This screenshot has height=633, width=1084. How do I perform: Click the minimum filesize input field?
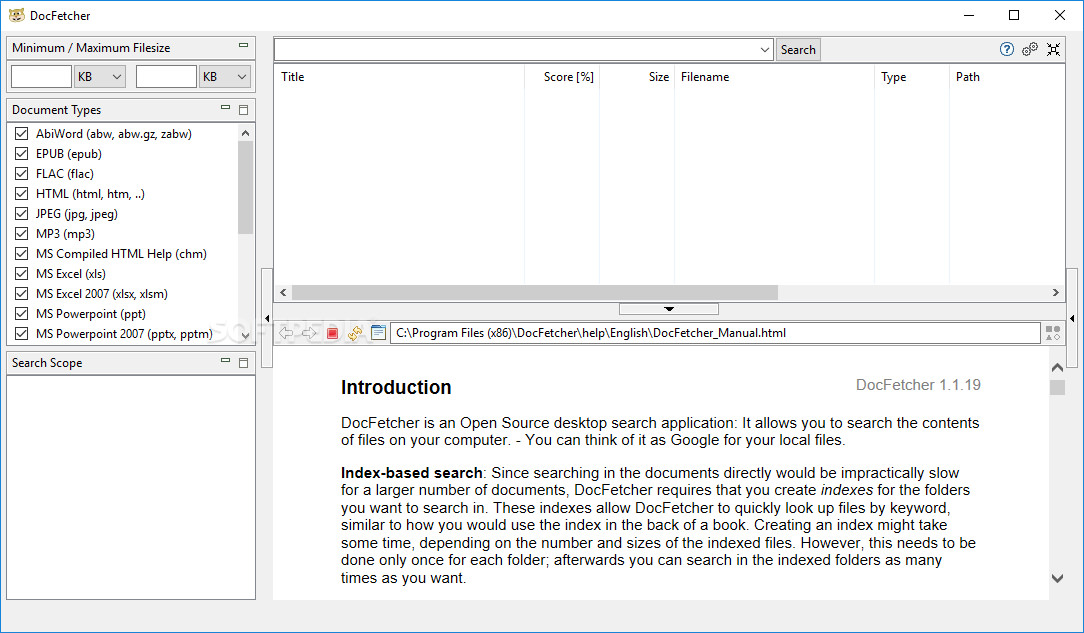coord(40,75)
